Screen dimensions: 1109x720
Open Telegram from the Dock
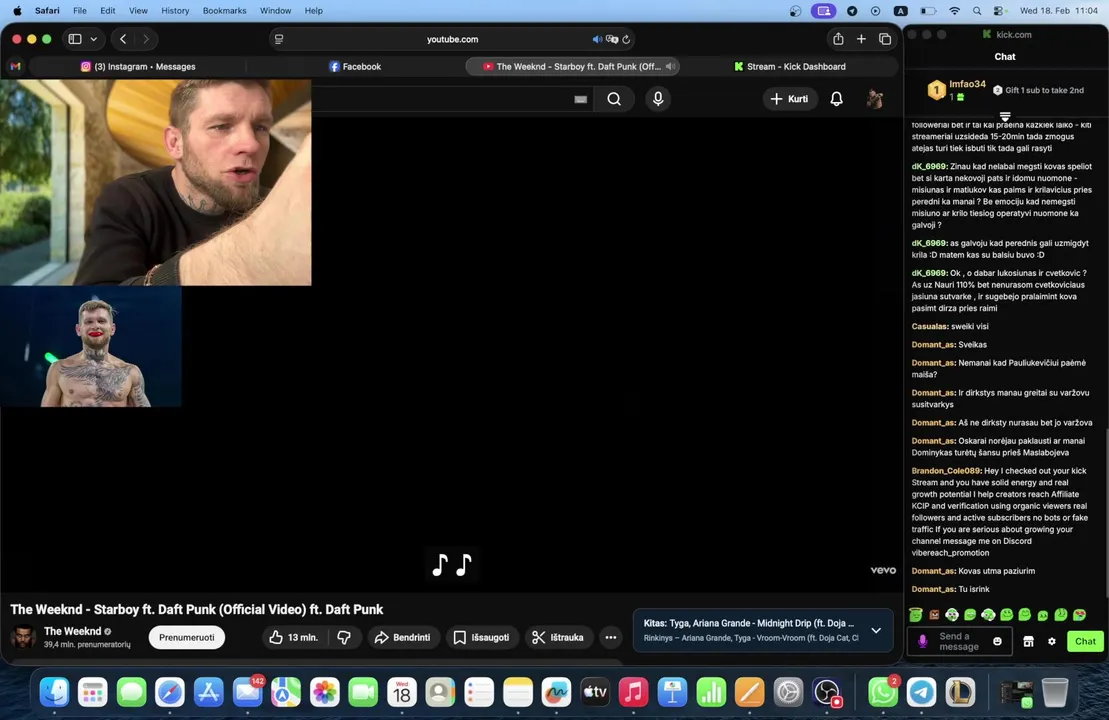click(921, 692)
